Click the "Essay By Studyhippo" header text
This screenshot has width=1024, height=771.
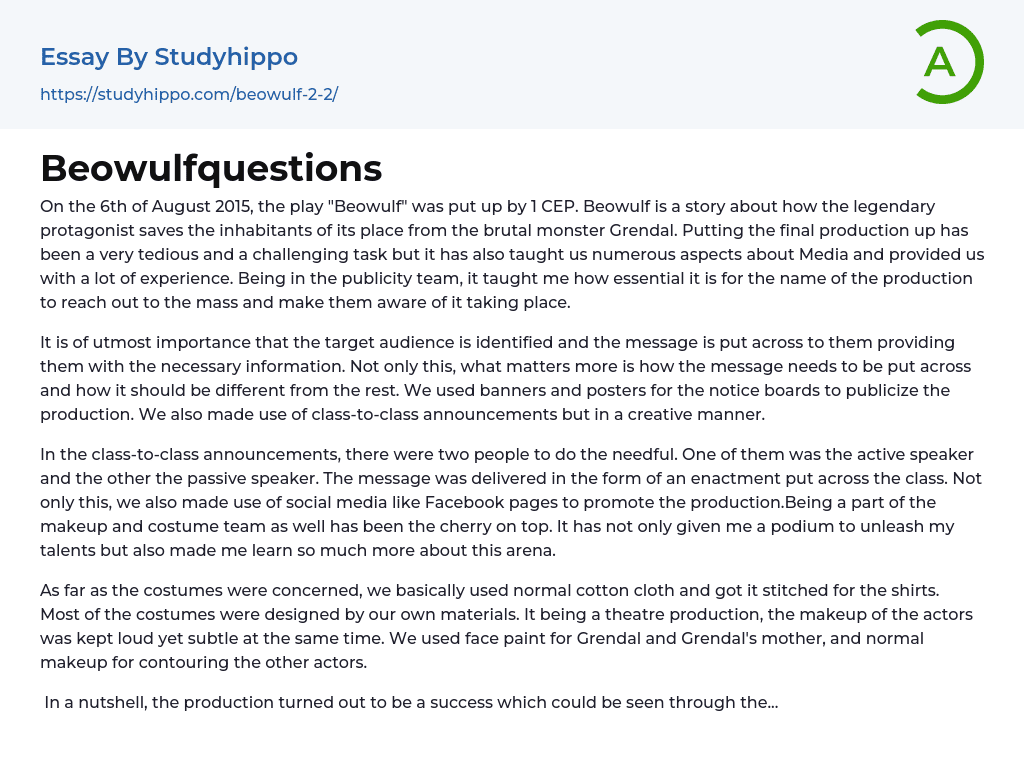(x=169, y=57)
